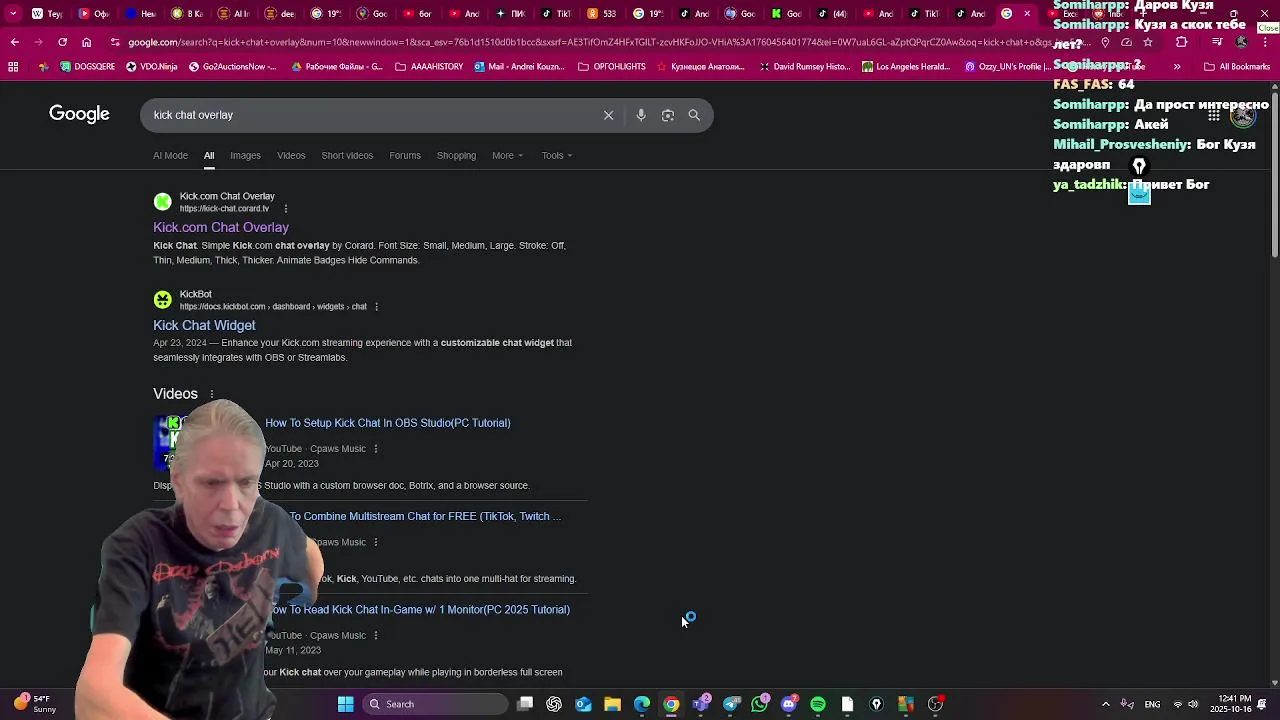
Task: Show more bookmarks via overflow chevron
Action: point(1177,67)
